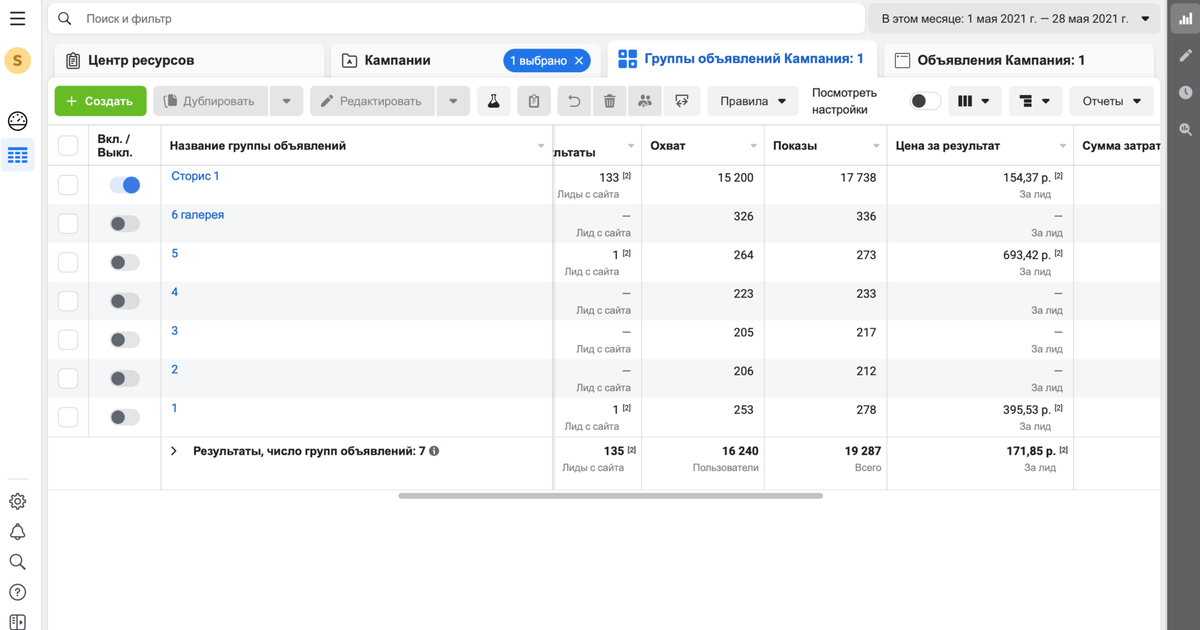Focus the Поиск и фильтр search field
This screenshot has width=1200, height=630.
(x=456, y=19)
